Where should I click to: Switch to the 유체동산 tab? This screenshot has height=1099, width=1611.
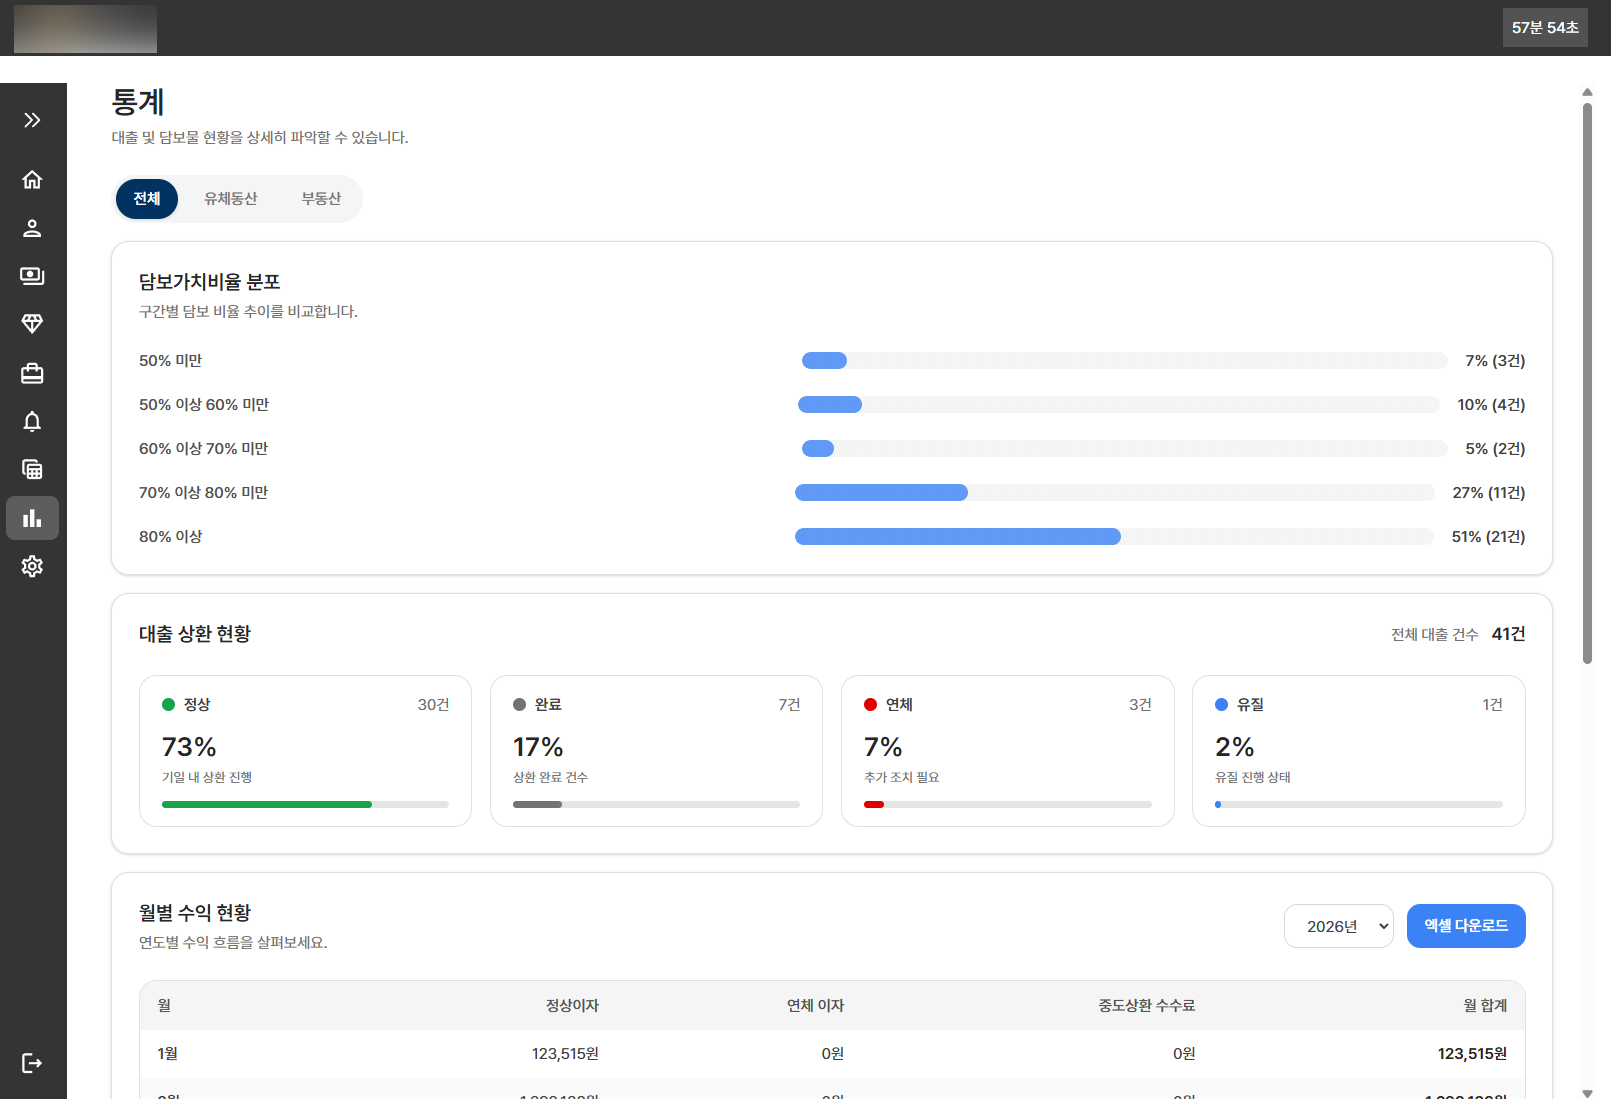230,199
